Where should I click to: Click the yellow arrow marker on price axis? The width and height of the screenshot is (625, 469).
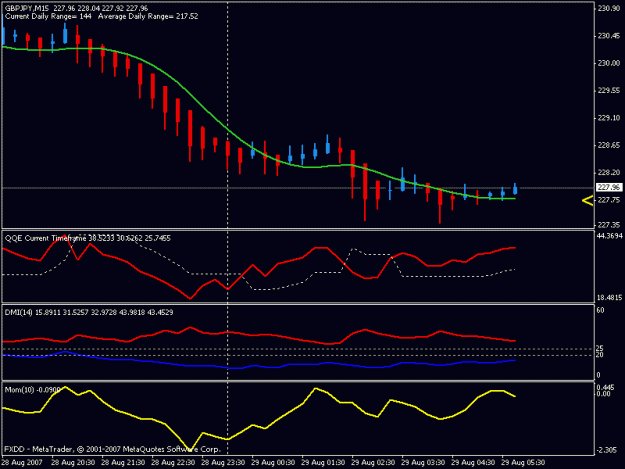click(x=588, y=201)
